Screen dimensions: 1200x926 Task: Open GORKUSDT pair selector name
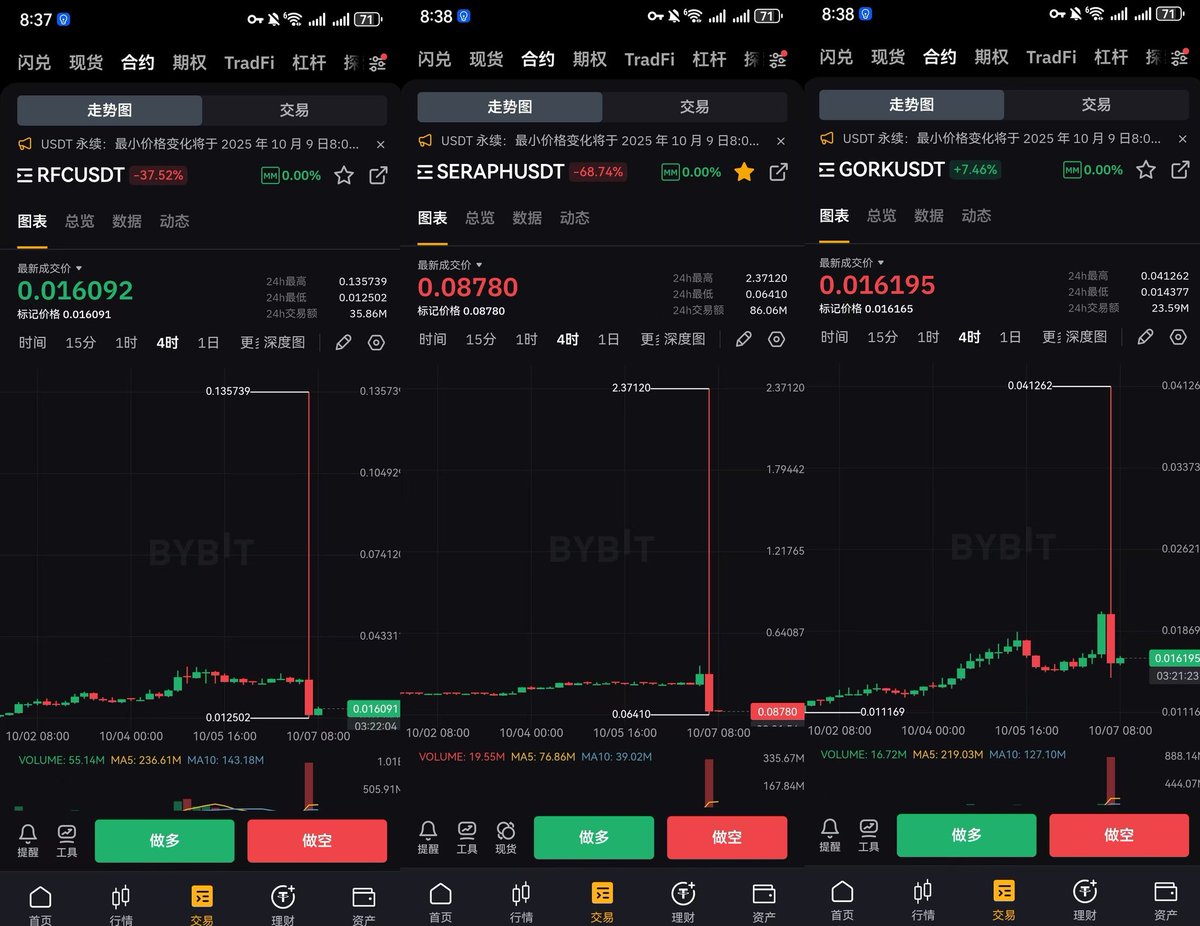tap(892, 170)
